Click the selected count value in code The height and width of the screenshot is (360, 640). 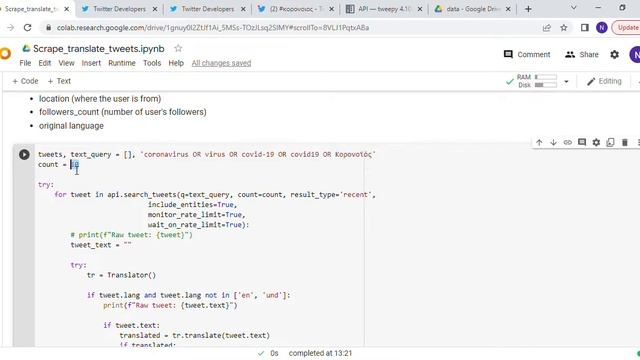[75, 164]
